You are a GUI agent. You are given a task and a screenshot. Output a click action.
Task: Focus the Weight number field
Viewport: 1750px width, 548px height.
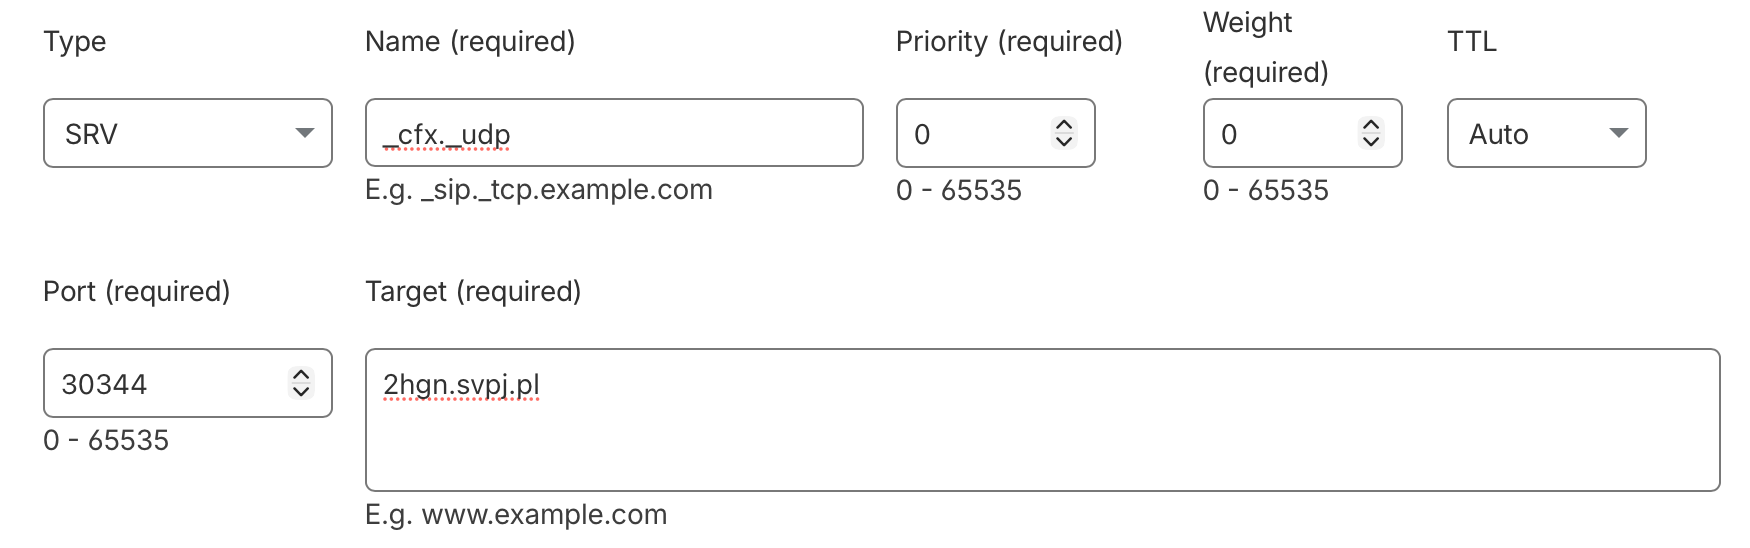tap(1280, 133)
